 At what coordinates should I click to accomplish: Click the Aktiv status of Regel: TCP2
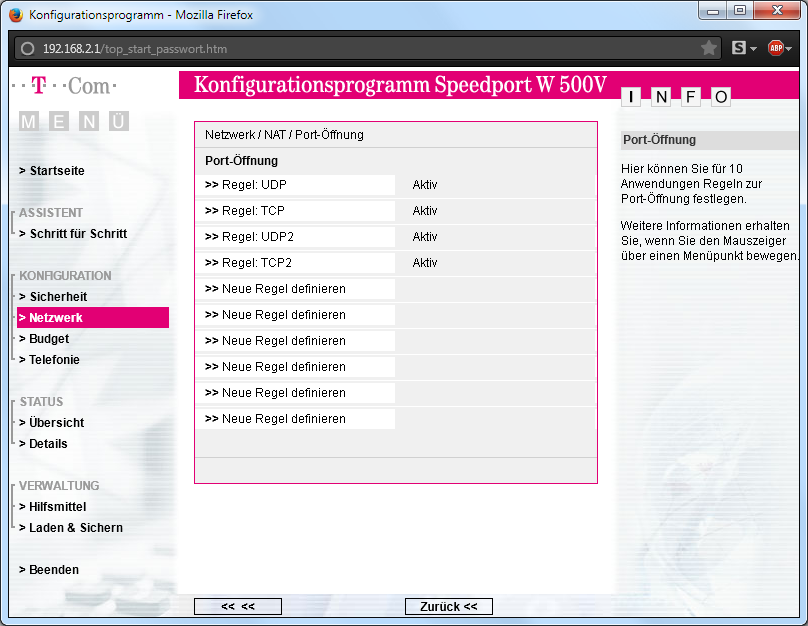pyautogui.click(x=425, y=263)
